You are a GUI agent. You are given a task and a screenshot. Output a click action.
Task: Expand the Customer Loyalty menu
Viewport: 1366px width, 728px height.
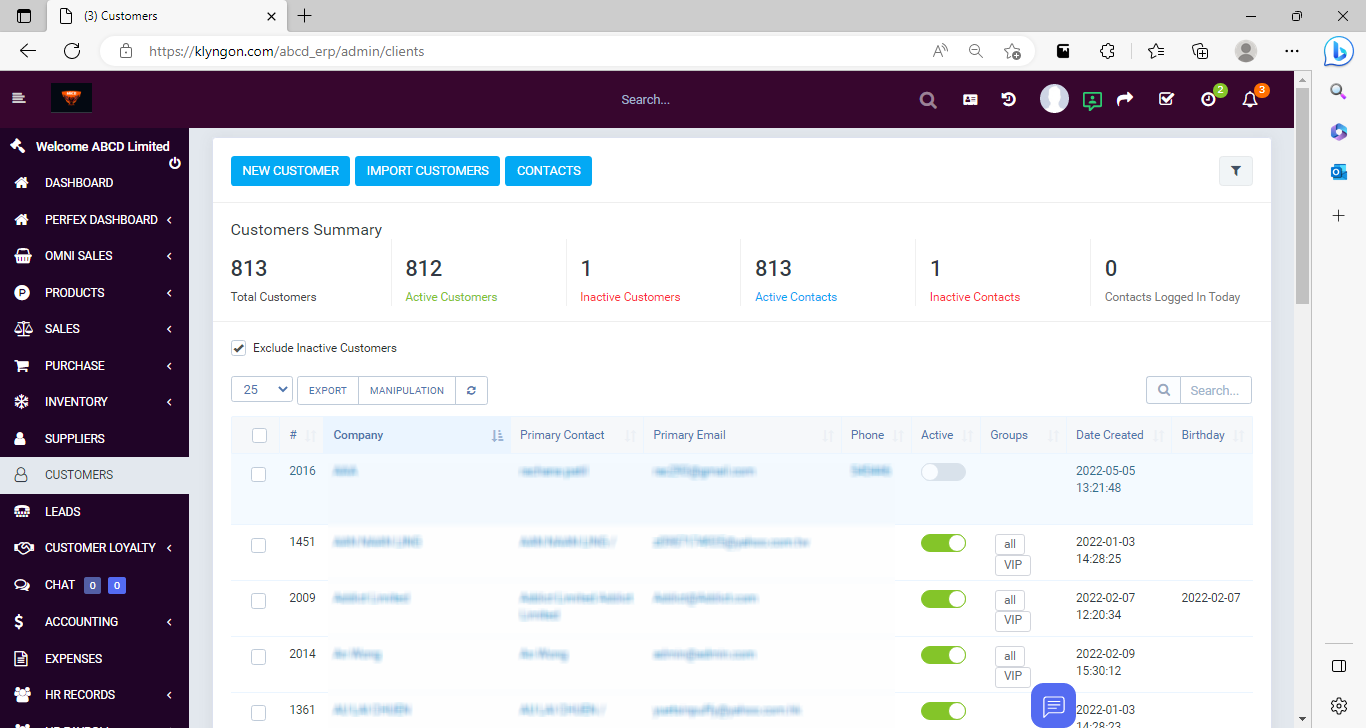click(x=94, y=548)
